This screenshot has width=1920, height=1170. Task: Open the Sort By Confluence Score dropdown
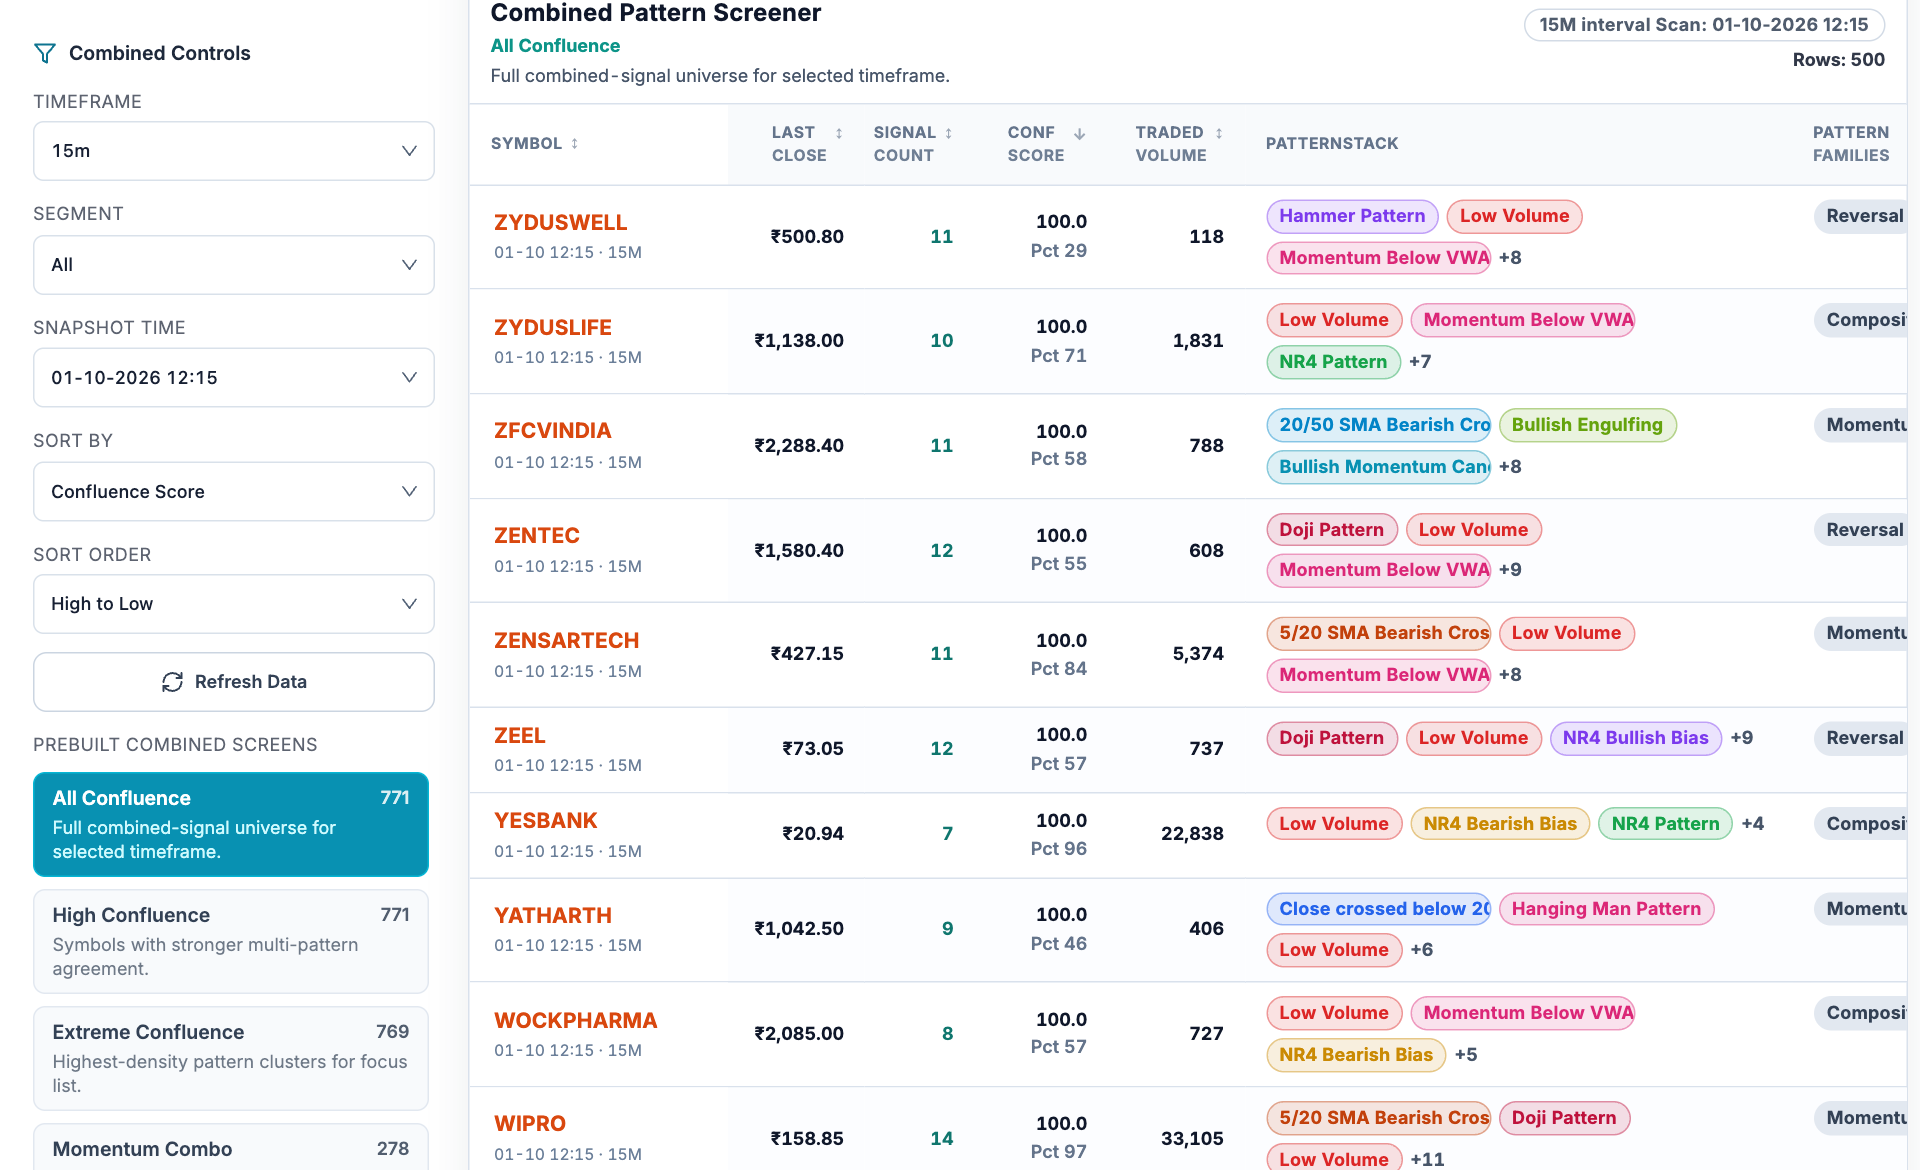[x=234, y=492]
